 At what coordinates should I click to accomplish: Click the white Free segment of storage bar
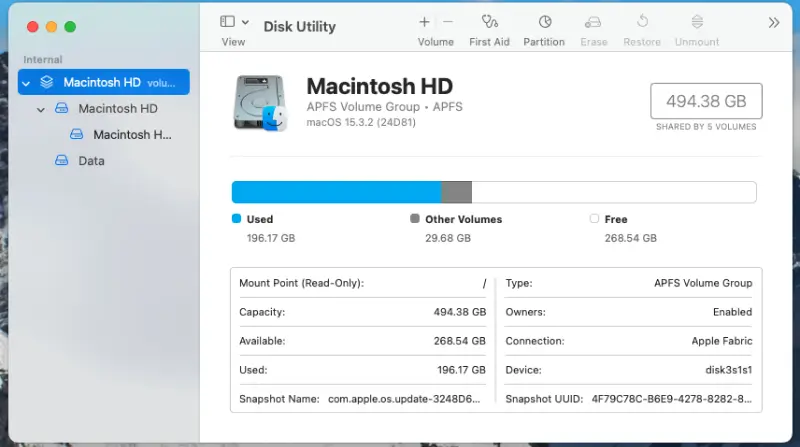coord(614,192)
